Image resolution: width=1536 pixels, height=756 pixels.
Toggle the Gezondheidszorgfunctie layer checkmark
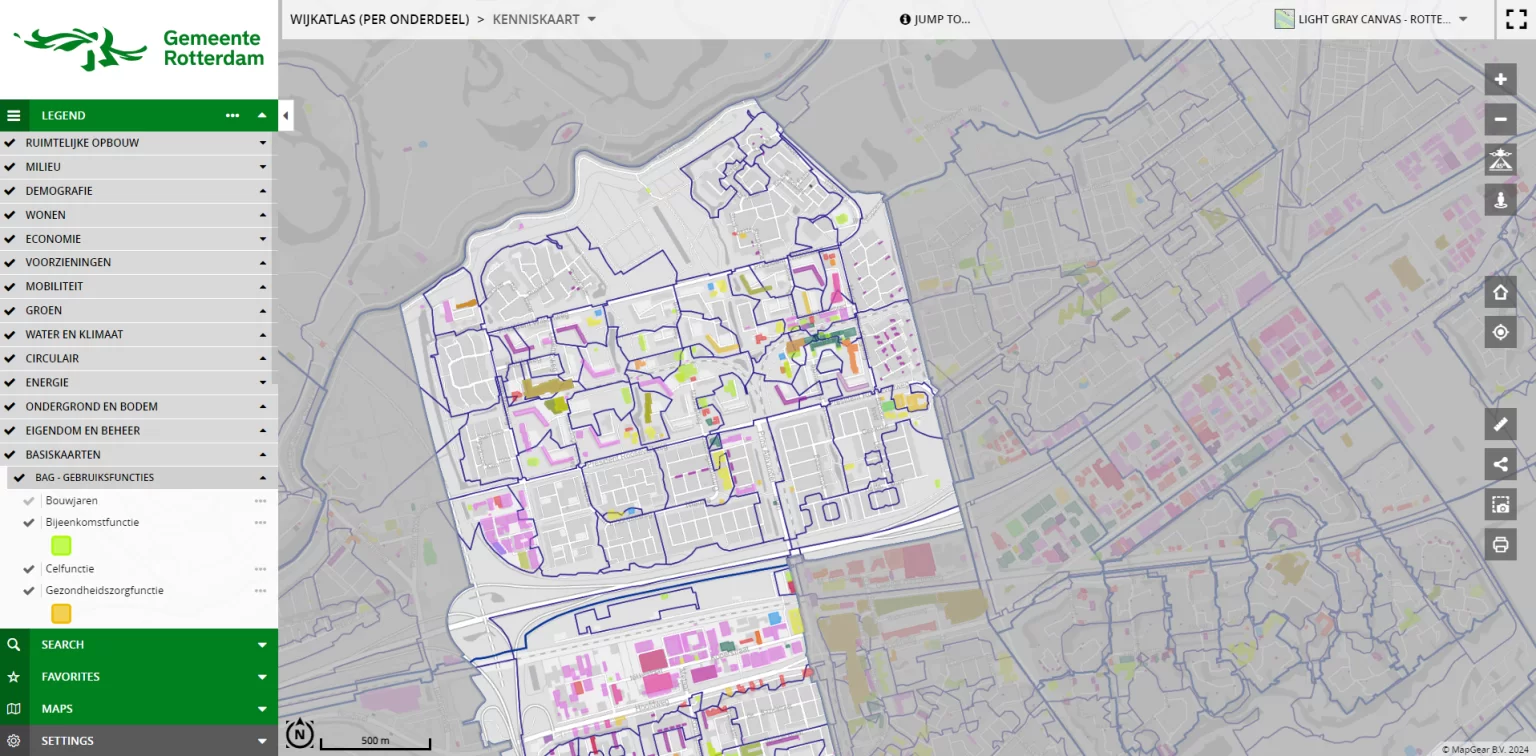click(30, 591)
